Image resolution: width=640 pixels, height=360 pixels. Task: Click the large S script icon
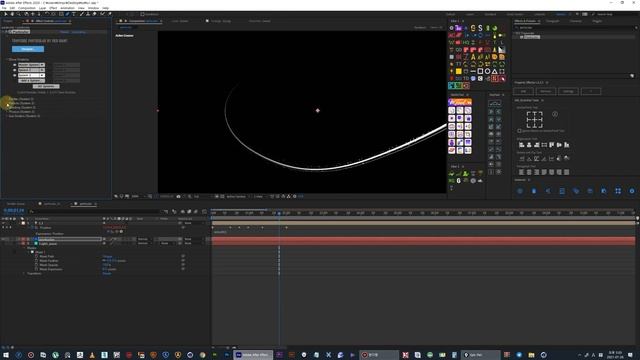coord(480,28)
